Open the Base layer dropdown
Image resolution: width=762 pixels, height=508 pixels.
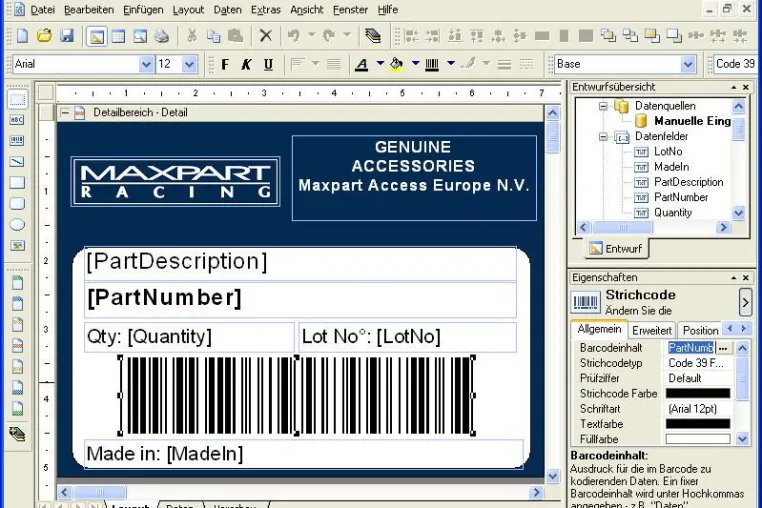tap(688, 64)
